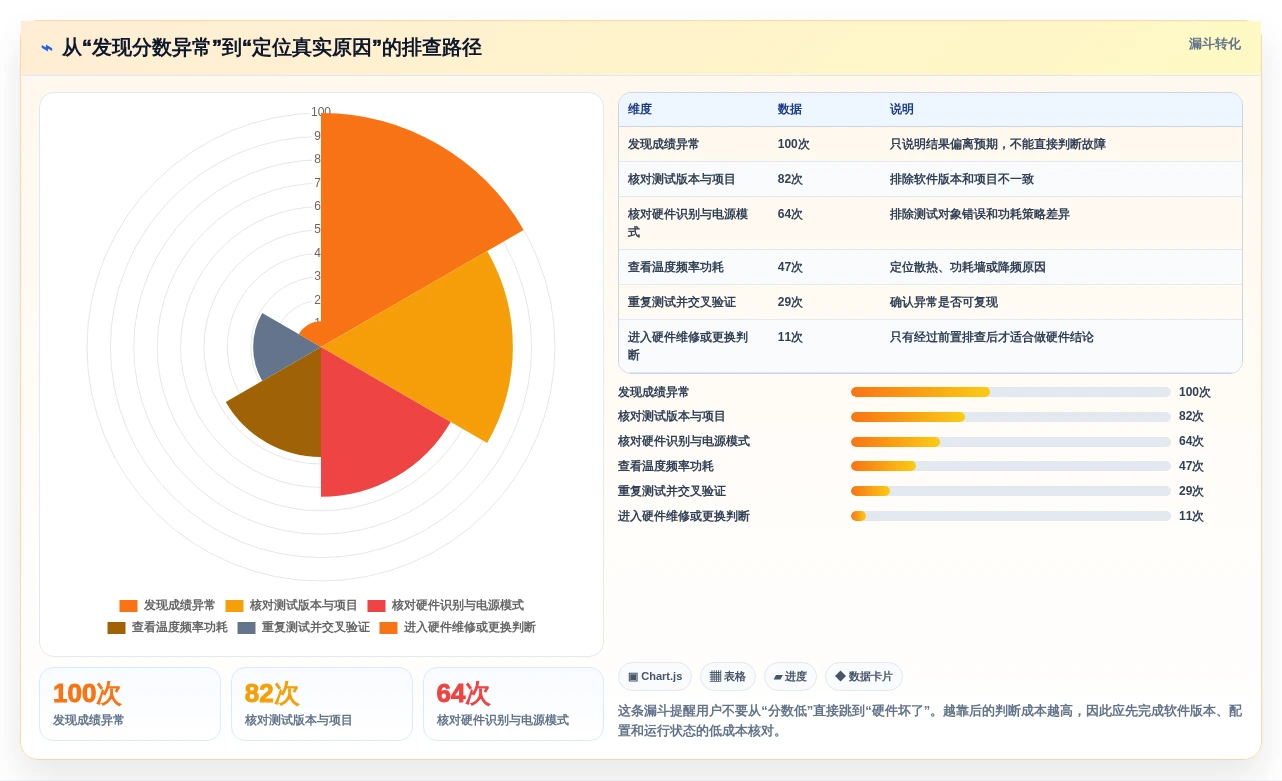Click the lightning icon beside the title
The width and height of the screenshot is (1282, 781).
click(47, 47)
